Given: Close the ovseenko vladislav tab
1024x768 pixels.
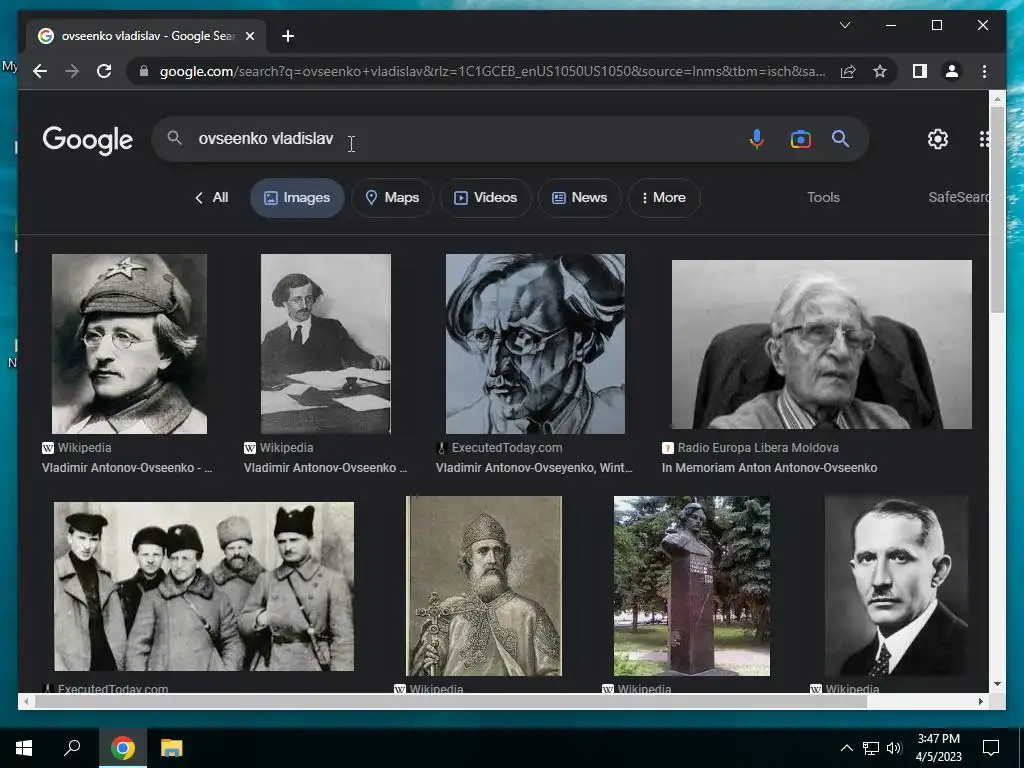Looking at the screenshot, I should pyautogui.click(x=249, y=36).
